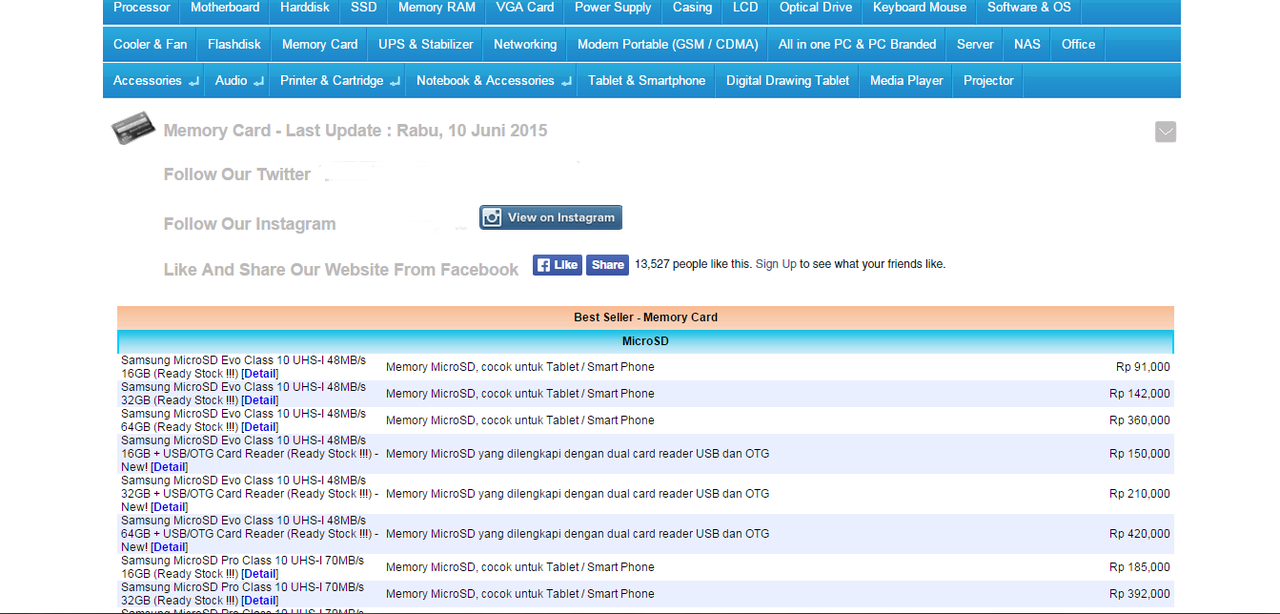Screen dimensions: 1280x614
Task: Open the Casing menu
Action: (692, 8)
